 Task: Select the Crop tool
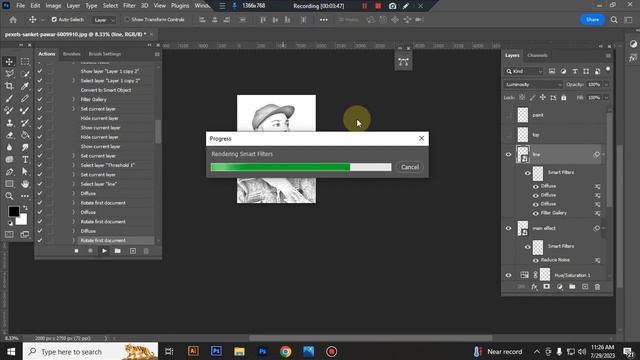(x=9, y=86)
